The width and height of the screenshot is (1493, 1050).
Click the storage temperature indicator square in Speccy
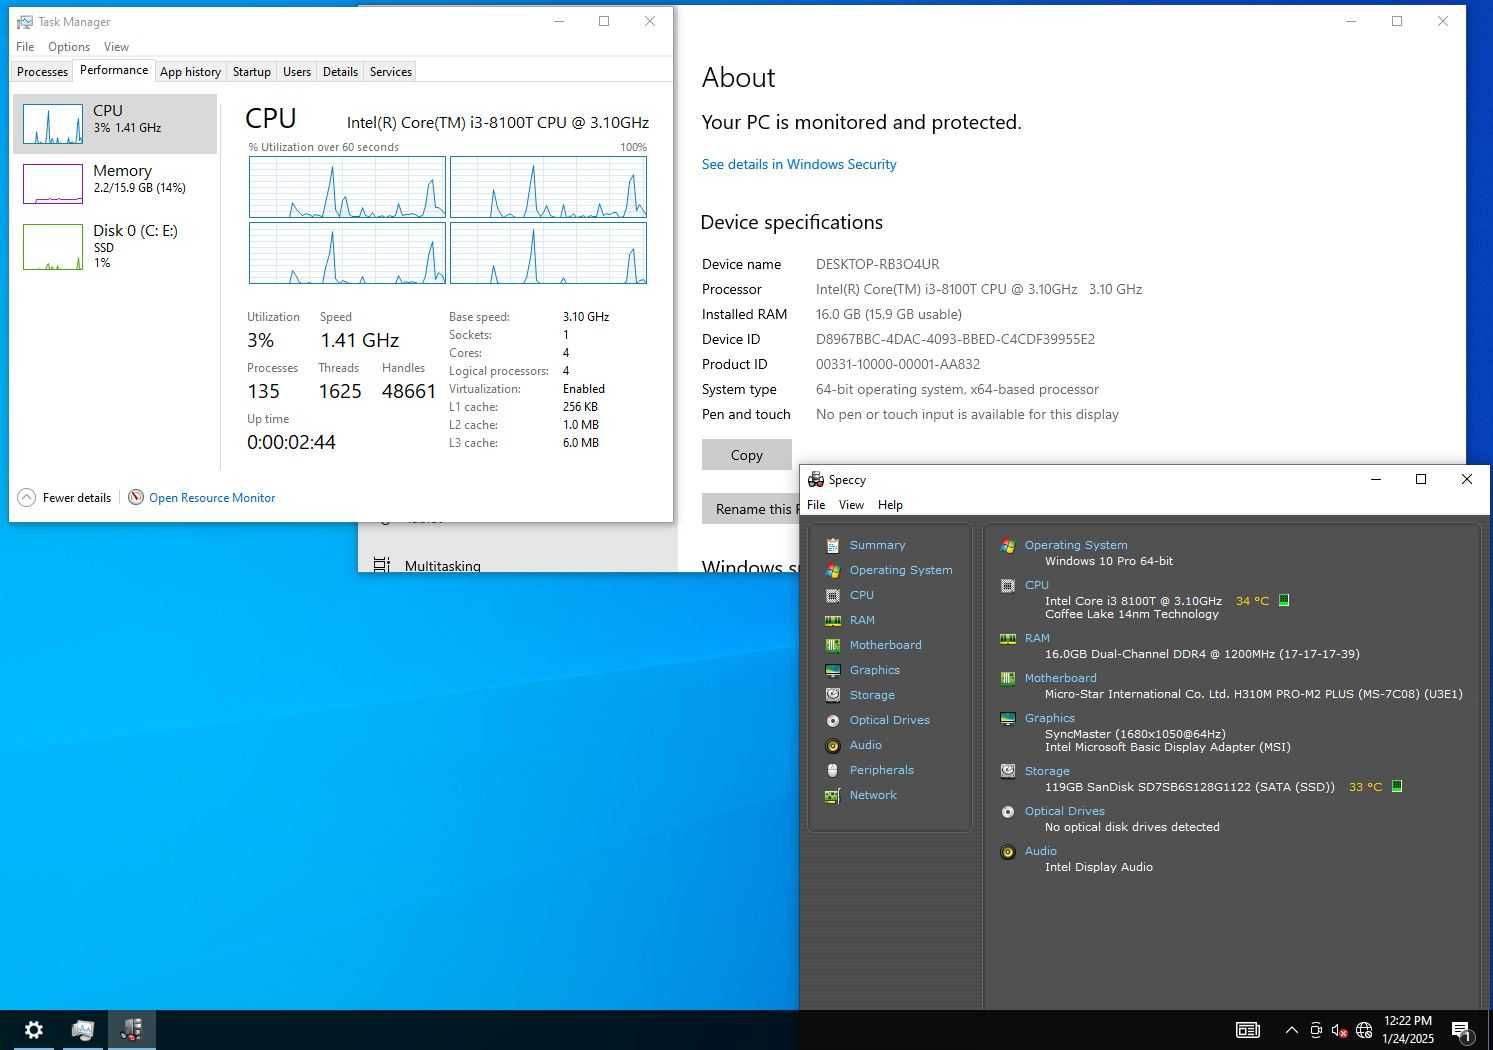(x=1397, y=786)
